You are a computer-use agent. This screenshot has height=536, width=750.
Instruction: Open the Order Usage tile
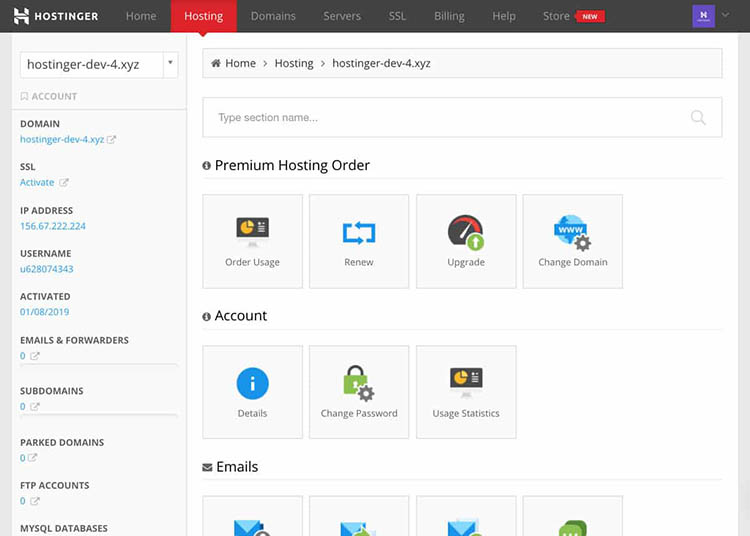[252, 241]
